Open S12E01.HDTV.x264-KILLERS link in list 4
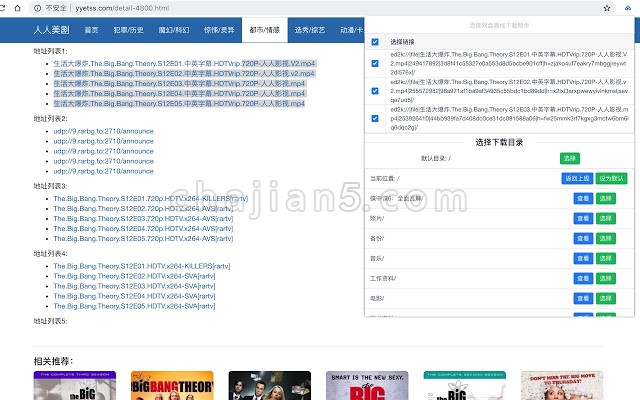The image size is (640, 400). coord(142,266)
